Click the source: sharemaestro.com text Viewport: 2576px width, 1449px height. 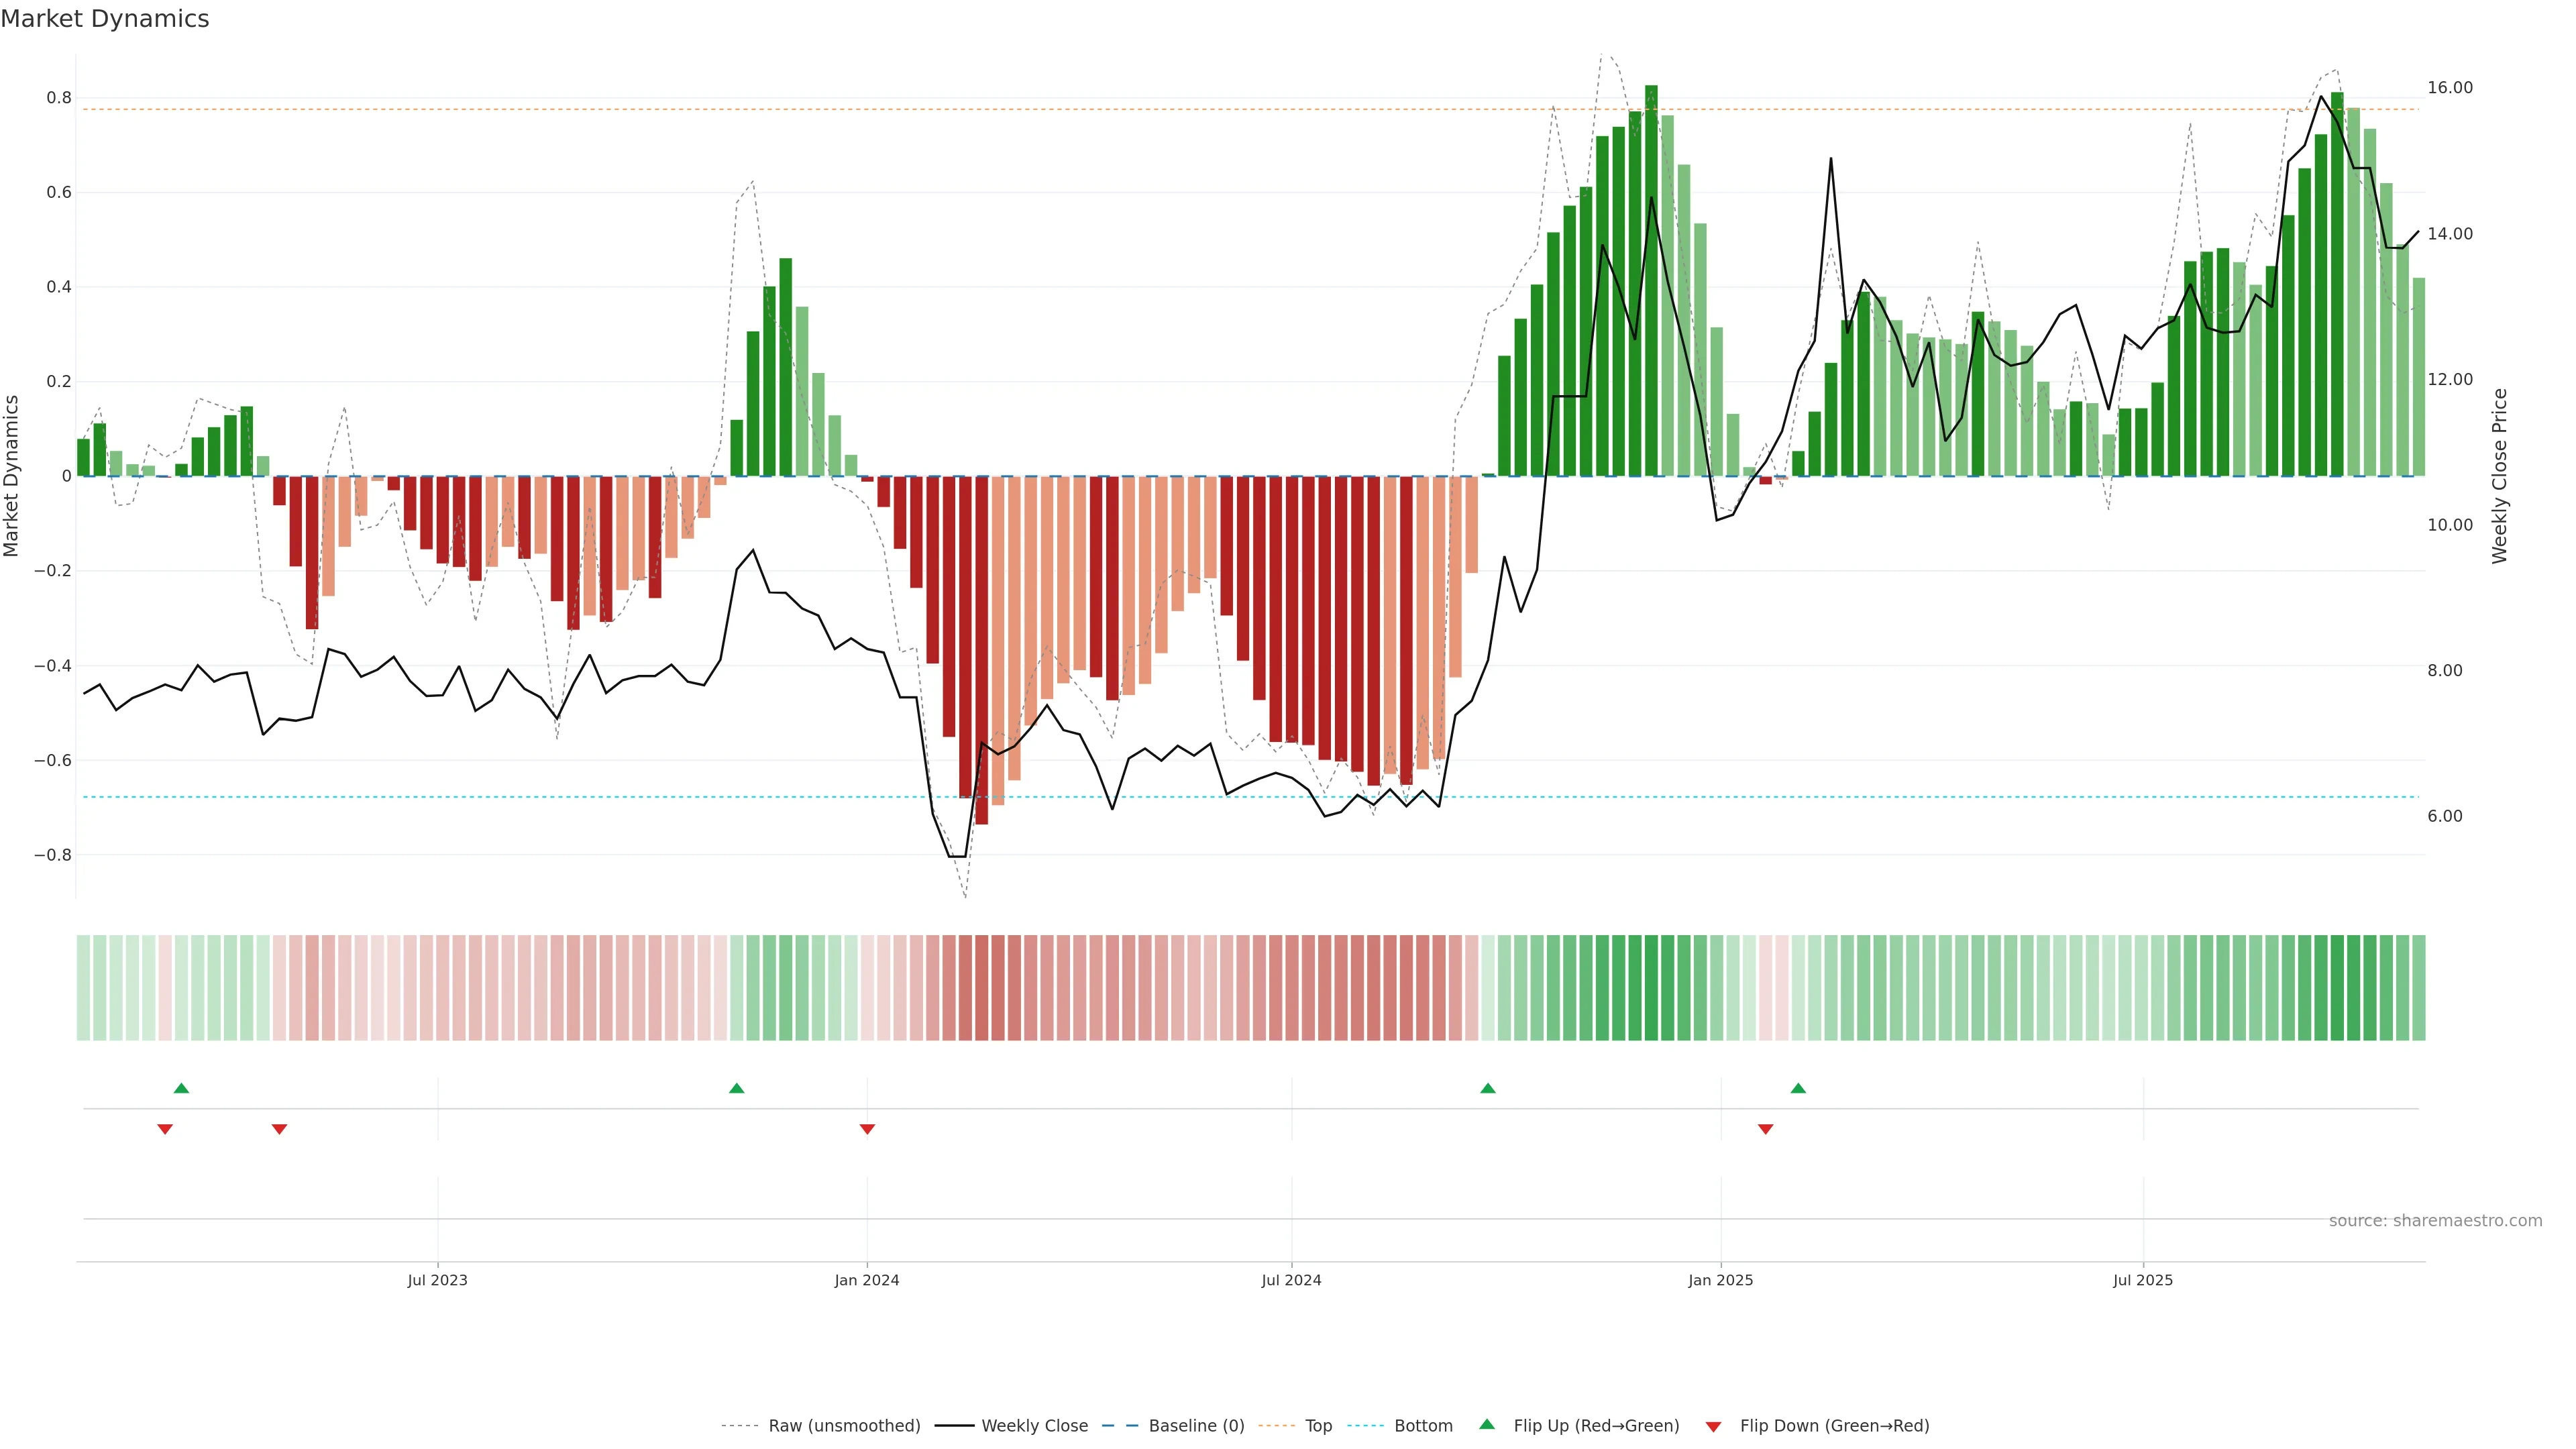[2435, 1221]
